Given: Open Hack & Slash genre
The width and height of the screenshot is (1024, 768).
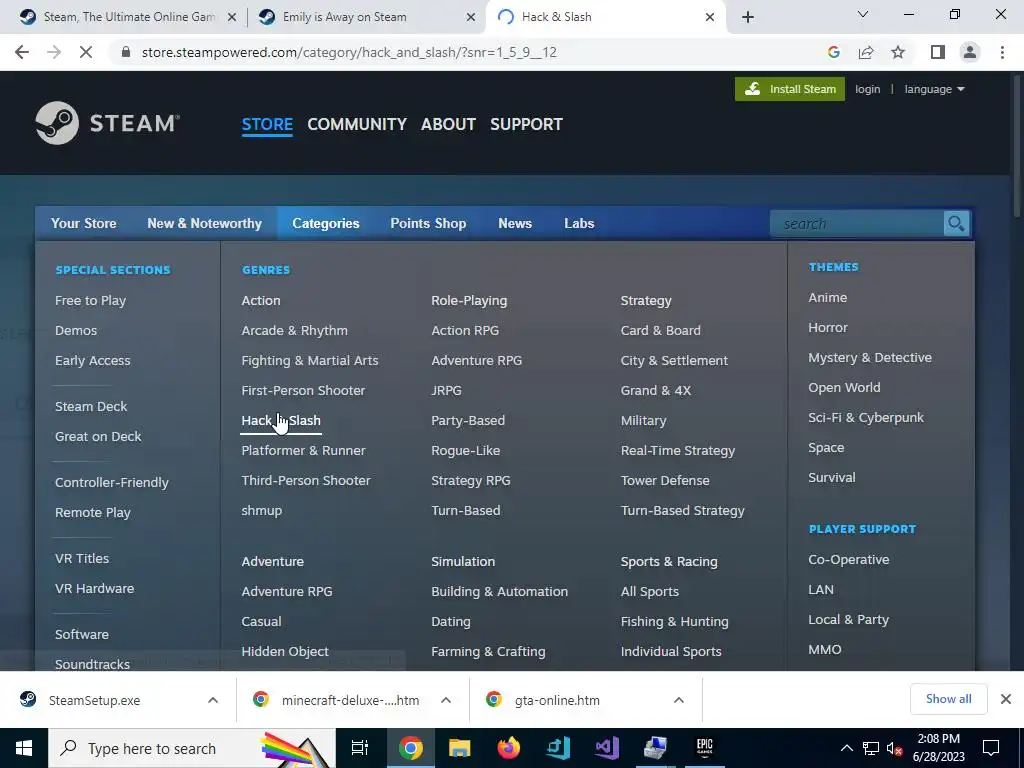Looking at the screenshot, I should [281, 421].
